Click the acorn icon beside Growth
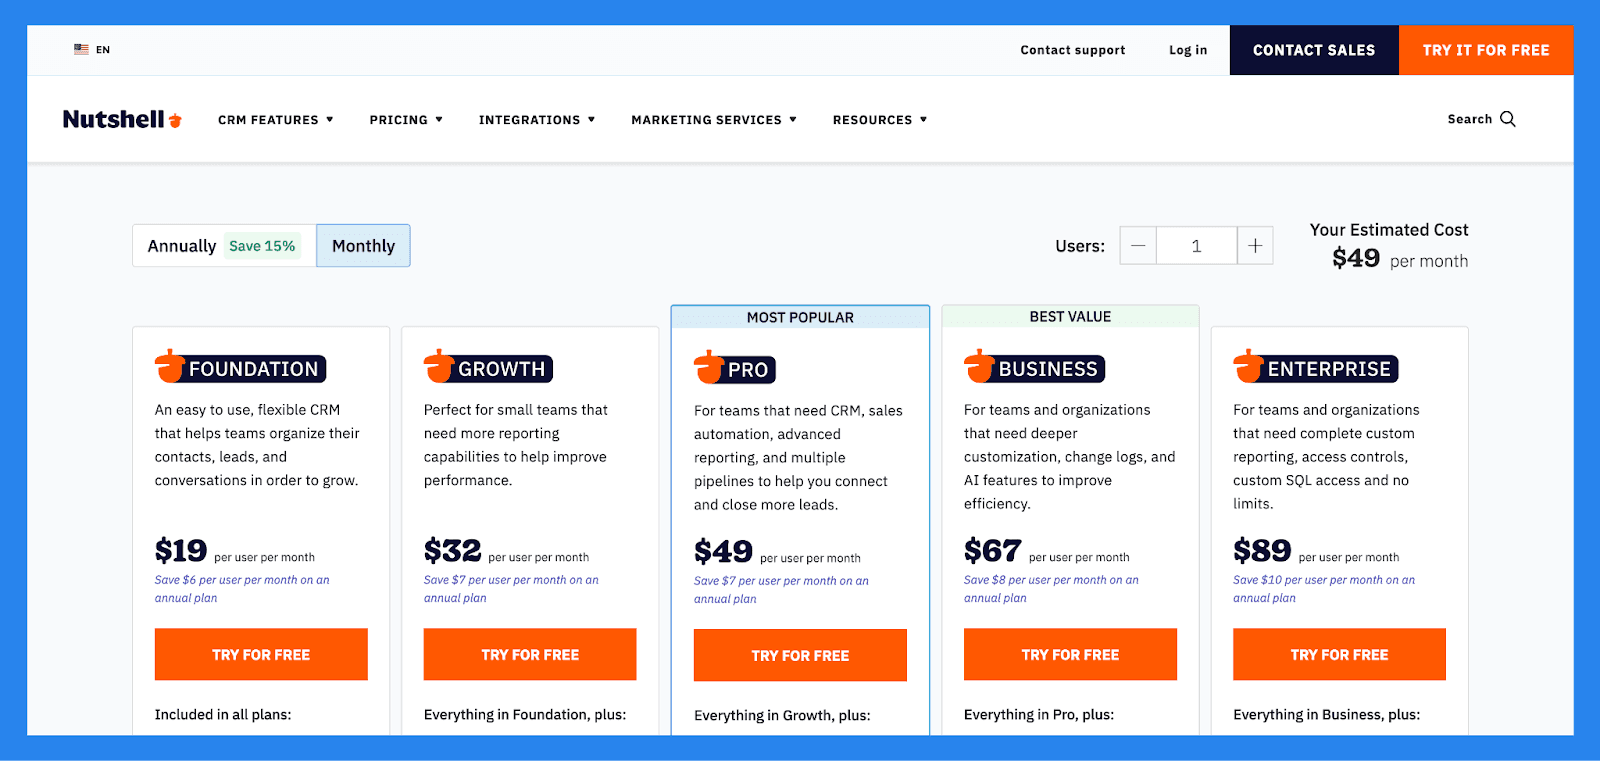 click(438, 367)
